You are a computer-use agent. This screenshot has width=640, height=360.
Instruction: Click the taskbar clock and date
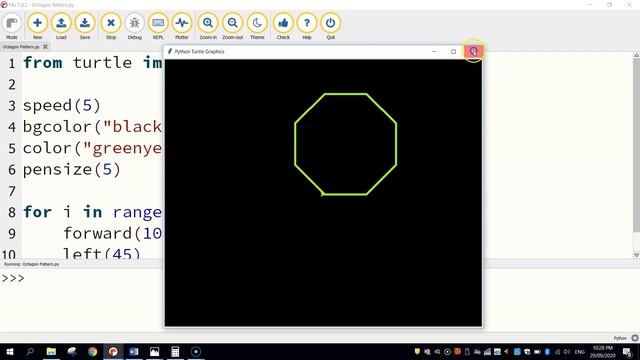[602, 351]
